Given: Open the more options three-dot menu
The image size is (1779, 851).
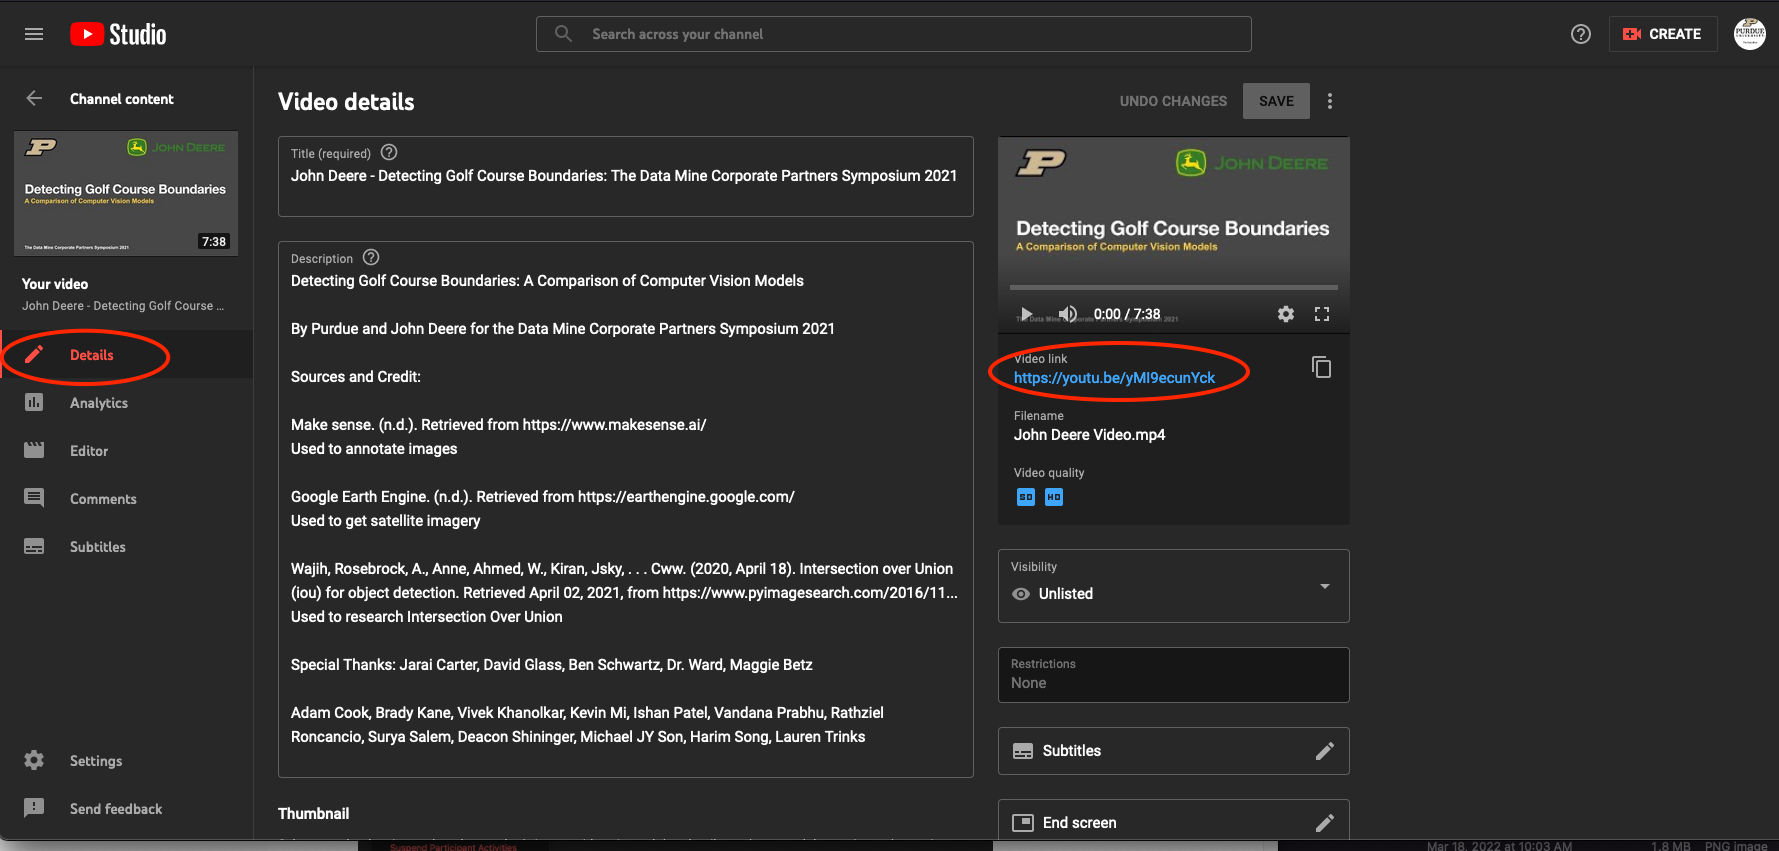Looking at the screenshot, I should tap(1329, 101).
